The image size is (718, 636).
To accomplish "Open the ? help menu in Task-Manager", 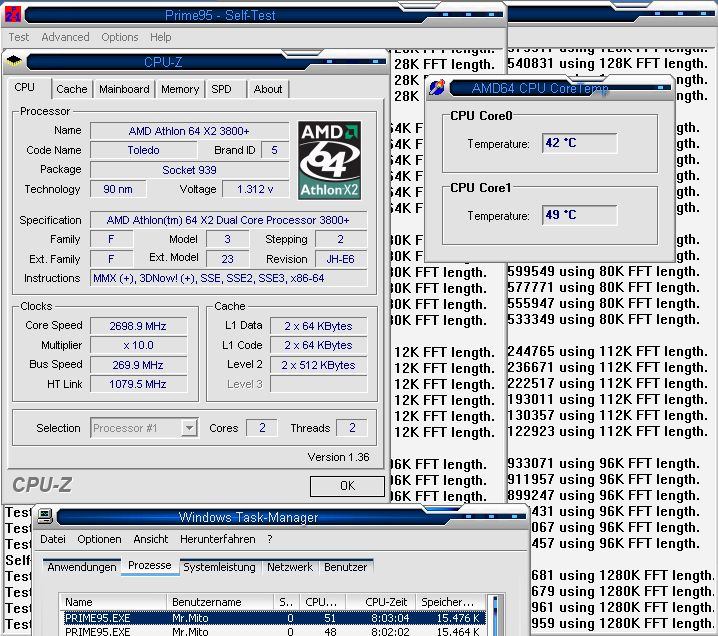I will [x=270, y=539].
